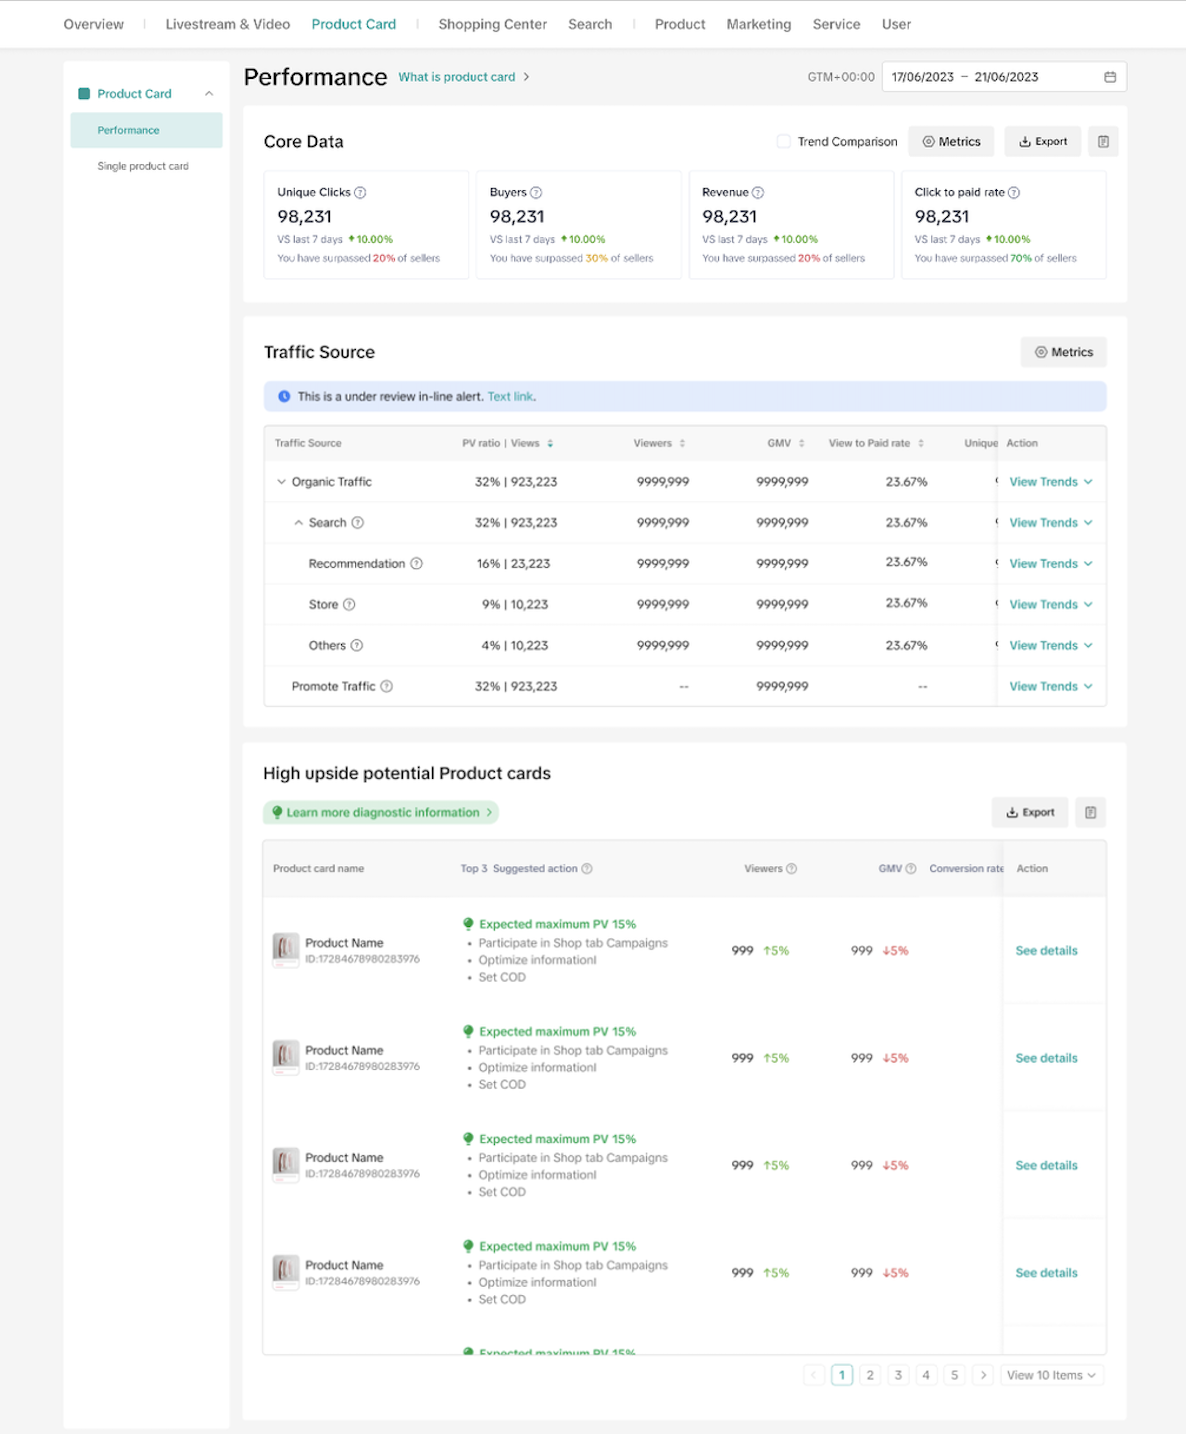Click the help icon next to Unique Clicks
Viewport: 1186px width, 1434px height.
pos(360,193)
